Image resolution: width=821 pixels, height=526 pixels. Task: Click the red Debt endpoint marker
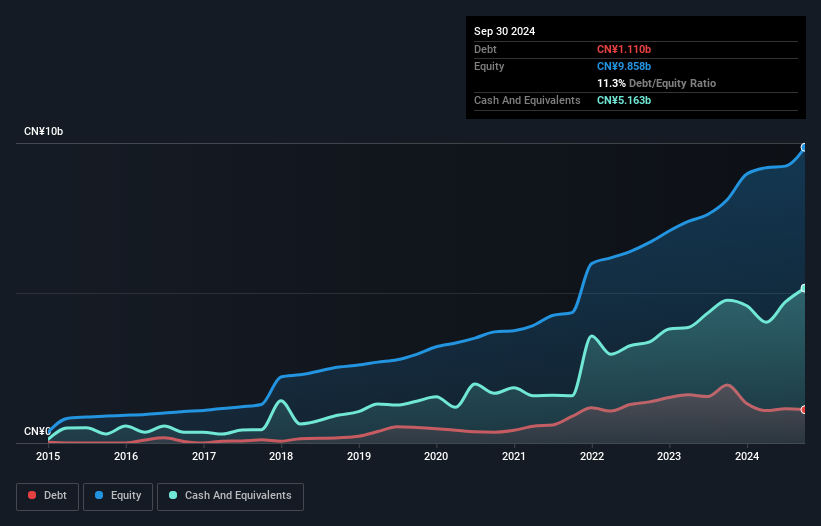point(804,410)
